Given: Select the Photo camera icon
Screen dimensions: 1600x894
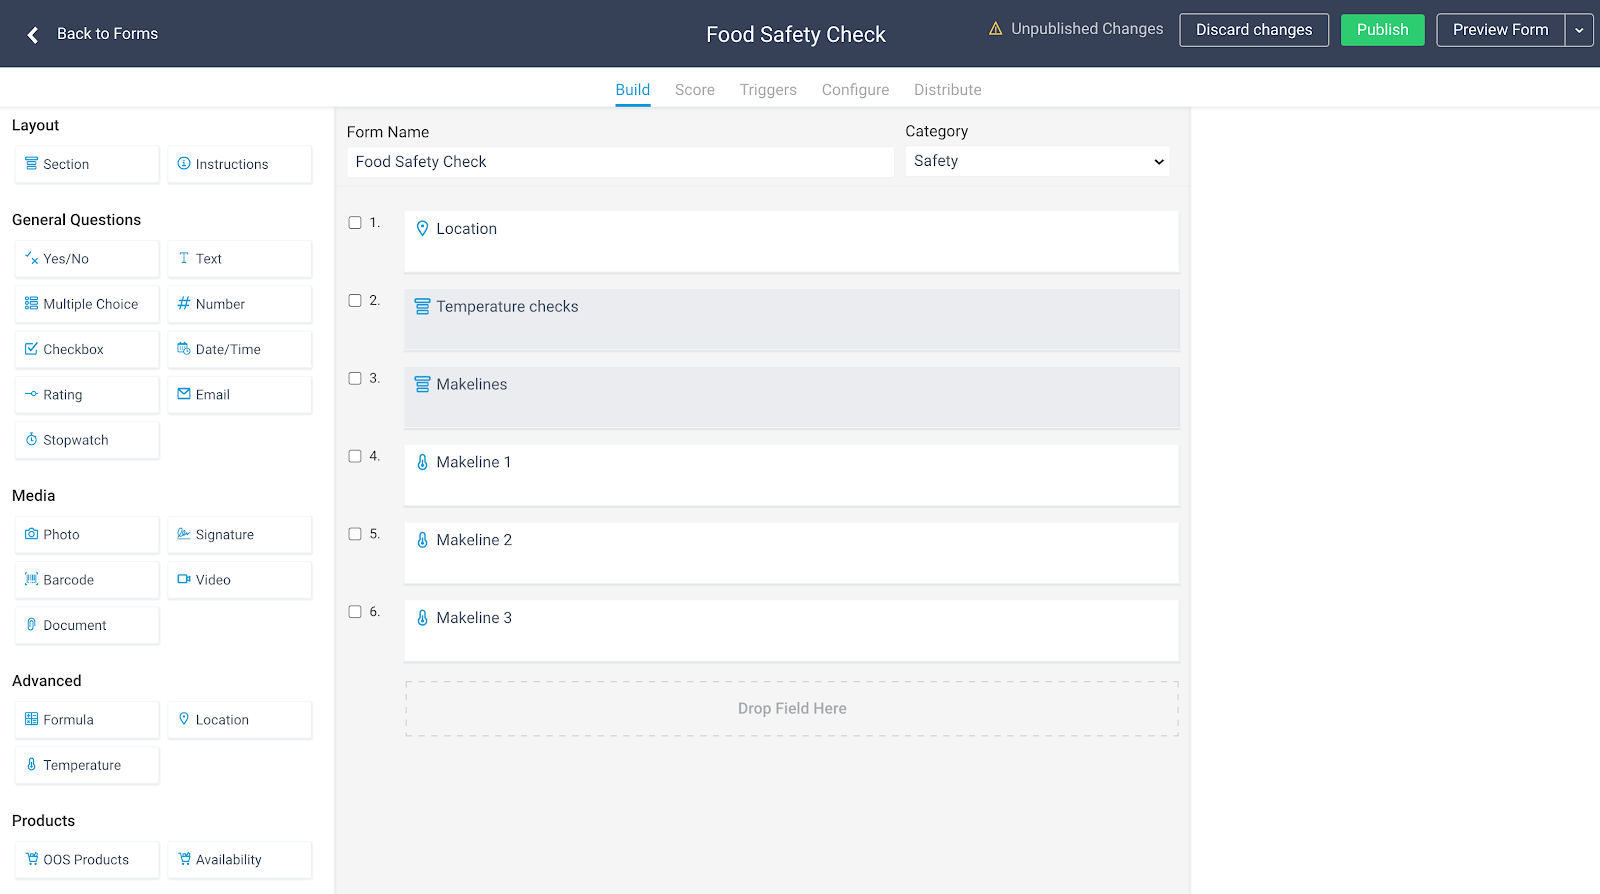Looking at the screenshot, I should (x=31, y=534).
